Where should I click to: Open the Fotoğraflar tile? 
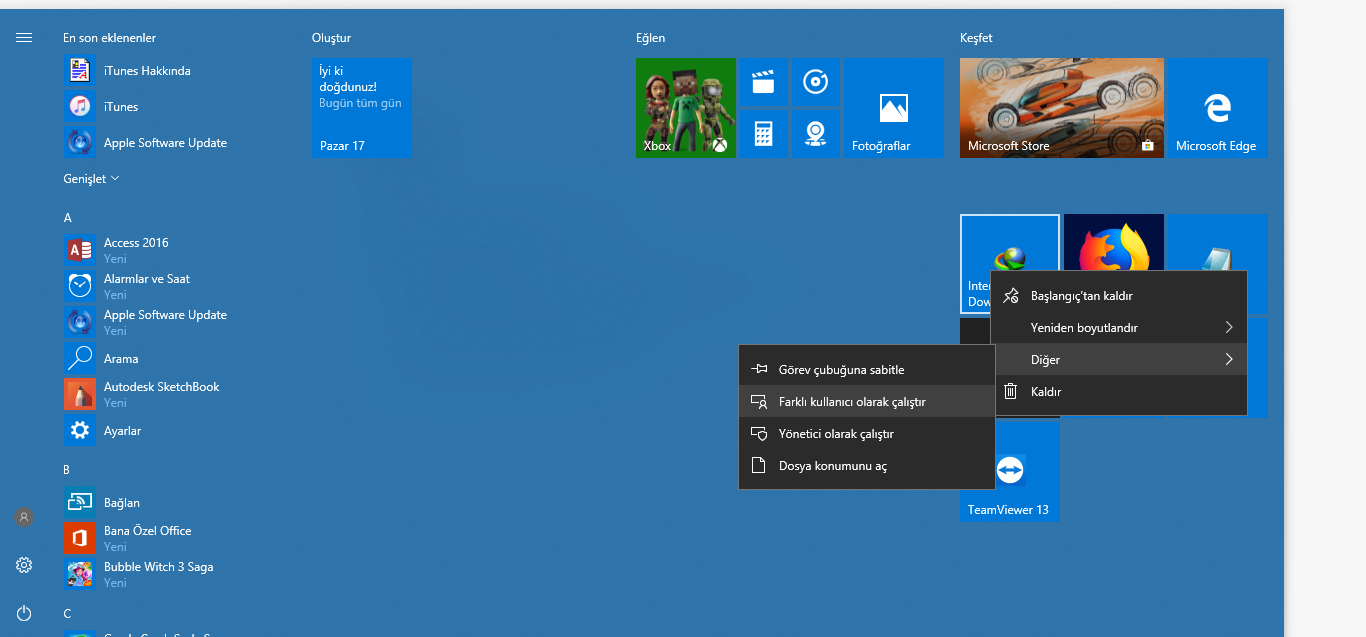[x=893, y=107]
